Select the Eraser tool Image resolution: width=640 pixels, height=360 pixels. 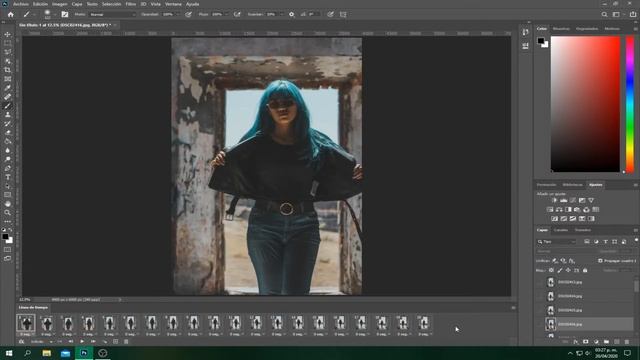point(7,133)
